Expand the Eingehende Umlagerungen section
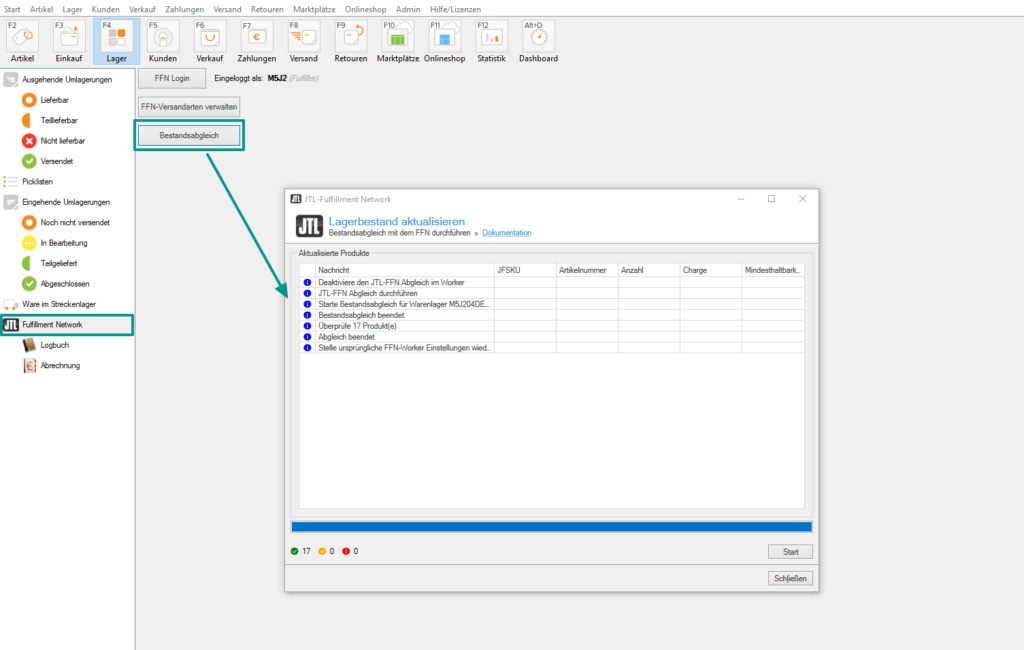The image size is (1024, 650). tap(66, 202)
